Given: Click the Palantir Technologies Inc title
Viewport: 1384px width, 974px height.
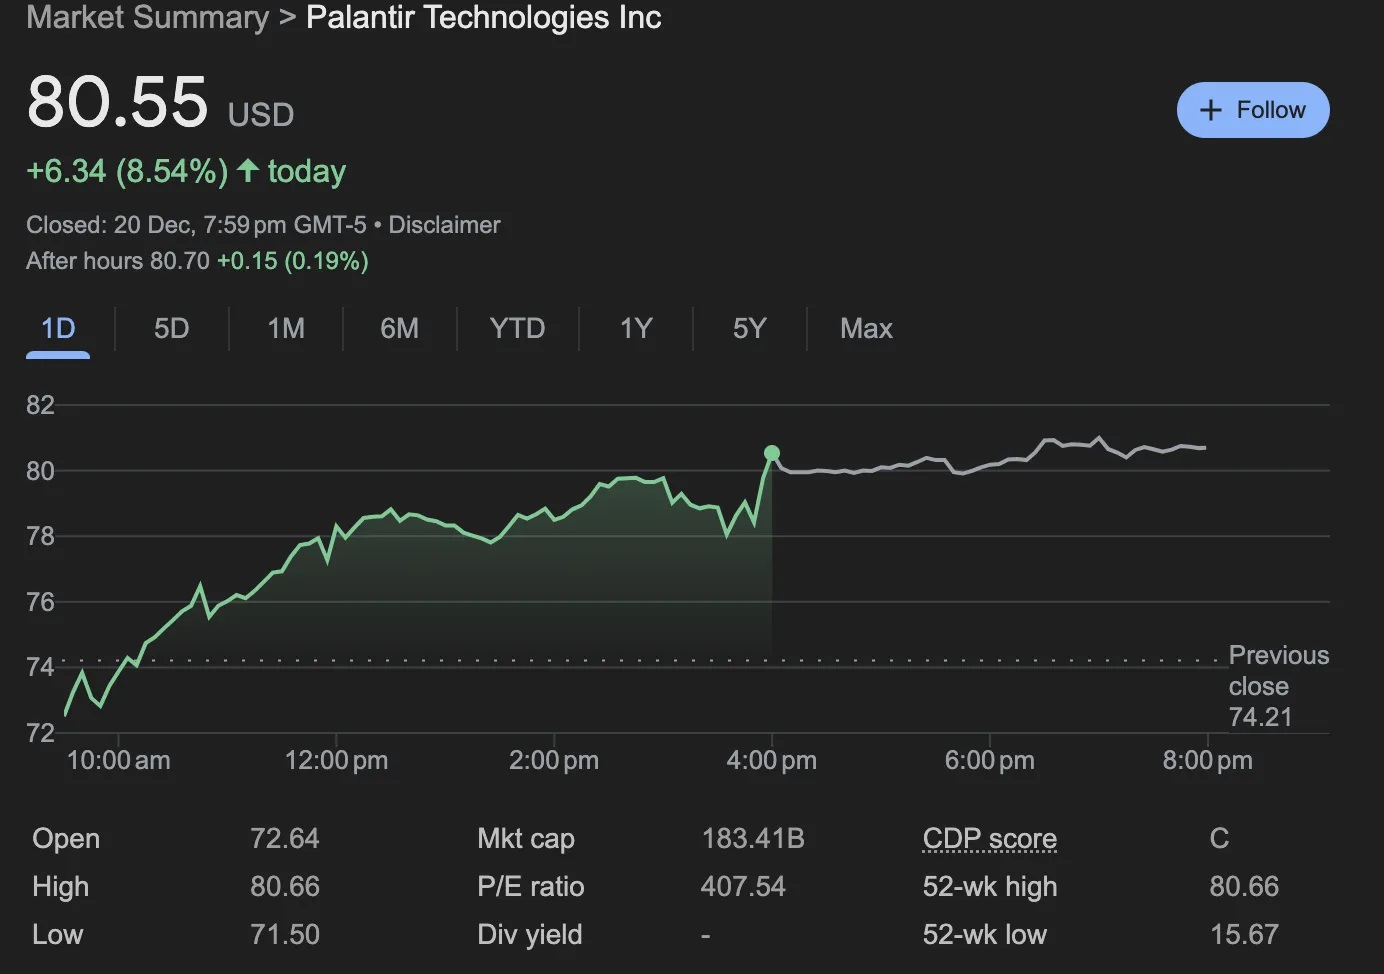Looking at the screenshot, I should click(484, 18).
